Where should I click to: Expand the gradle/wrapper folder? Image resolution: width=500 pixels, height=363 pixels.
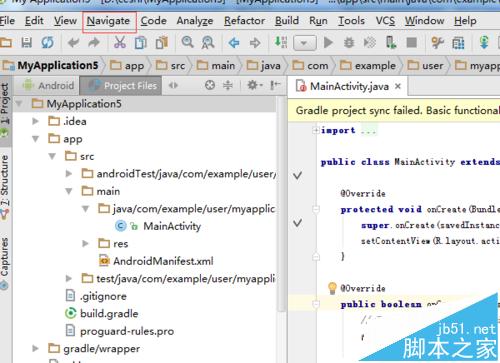(35, 349)
